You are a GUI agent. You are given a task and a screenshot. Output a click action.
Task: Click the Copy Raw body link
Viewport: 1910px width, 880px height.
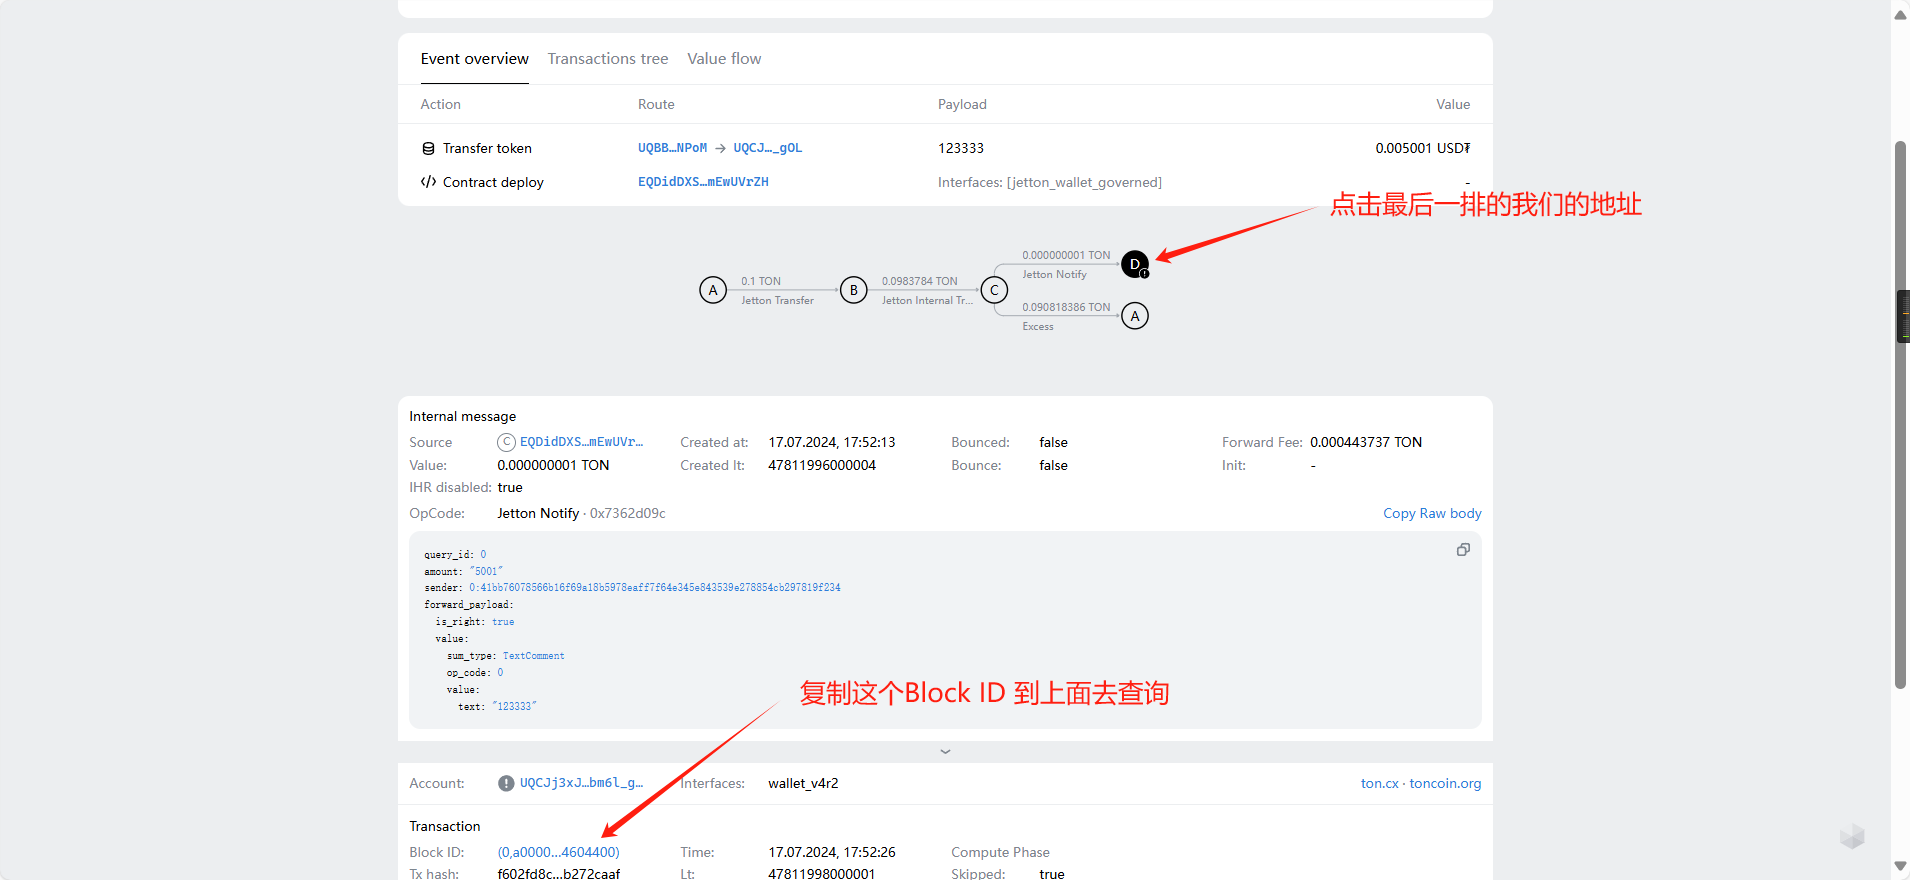click(x=1432, y=513)
